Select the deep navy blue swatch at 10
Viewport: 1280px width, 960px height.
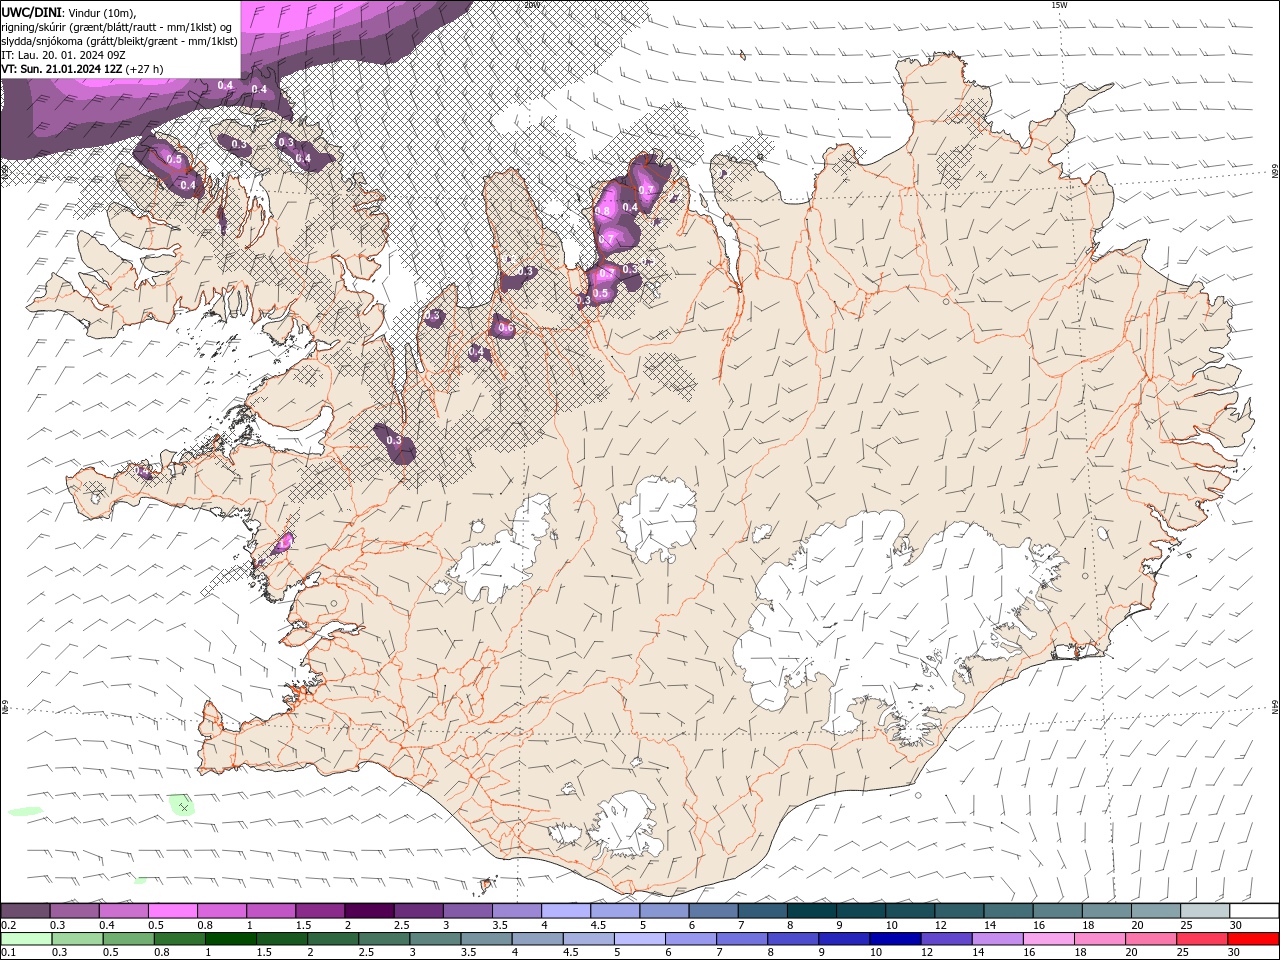(x=894, y=939)
